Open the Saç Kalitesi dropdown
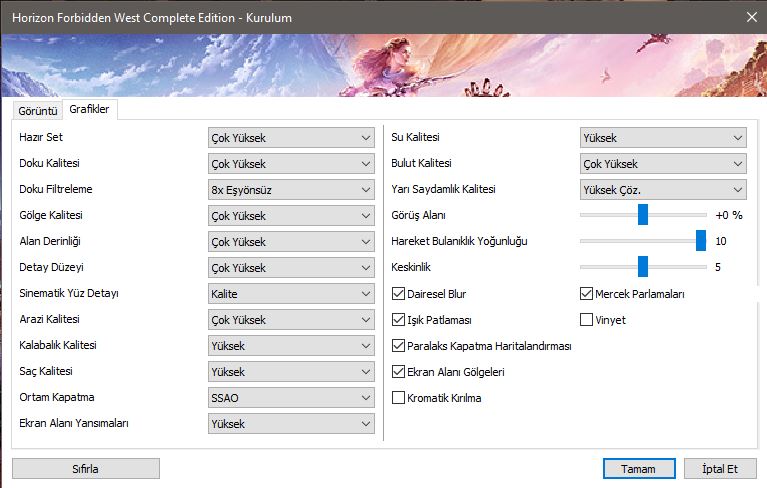This screenshot has width=767, height=488. 291,372
